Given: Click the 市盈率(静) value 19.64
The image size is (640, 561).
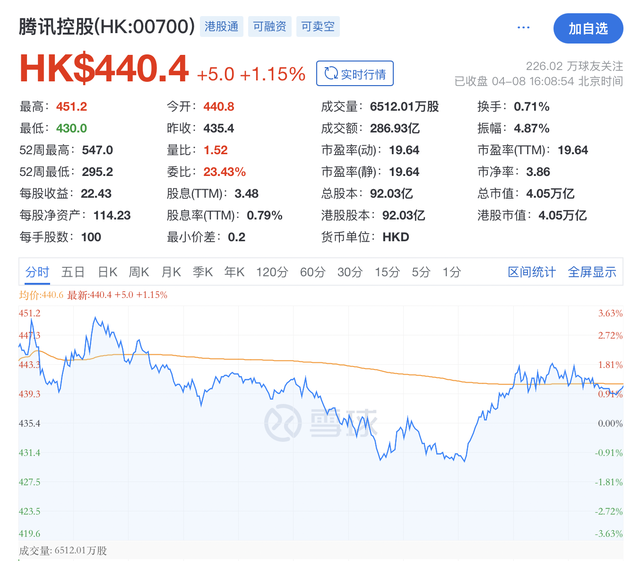Looking at the screenshot, I should 404,171.
